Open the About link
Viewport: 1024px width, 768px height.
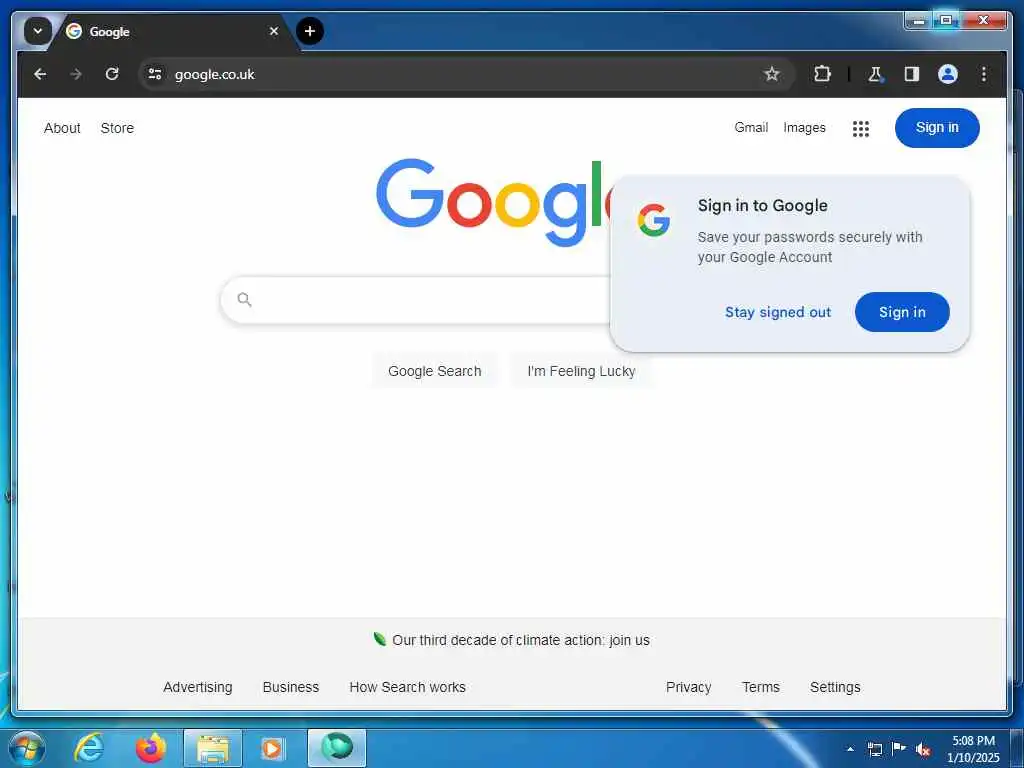tap(62, 128)
